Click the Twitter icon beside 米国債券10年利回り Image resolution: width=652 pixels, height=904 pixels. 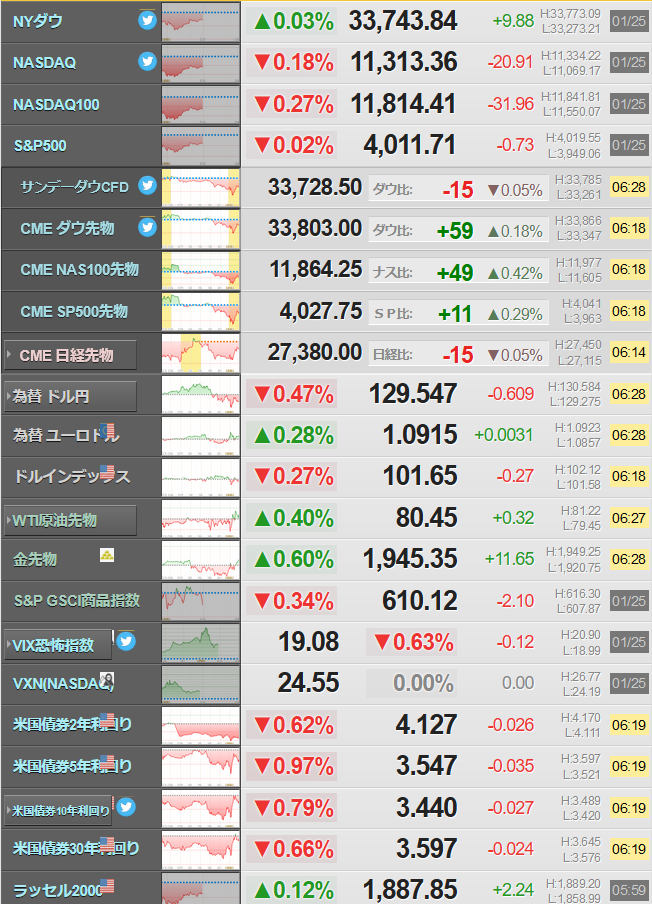pyautogui.click(x=126, y=807)
